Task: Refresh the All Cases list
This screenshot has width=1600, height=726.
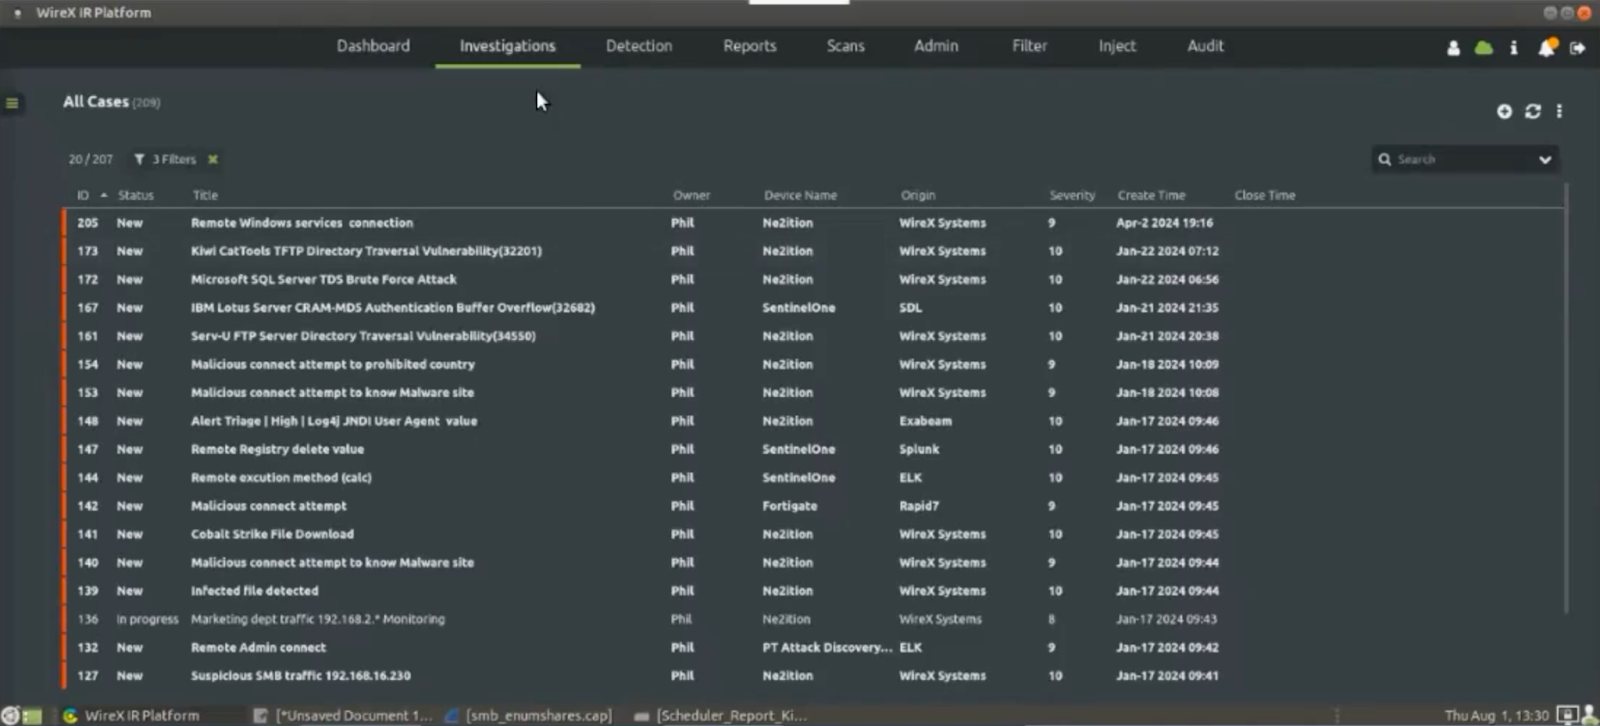Action: [1533, 111]
